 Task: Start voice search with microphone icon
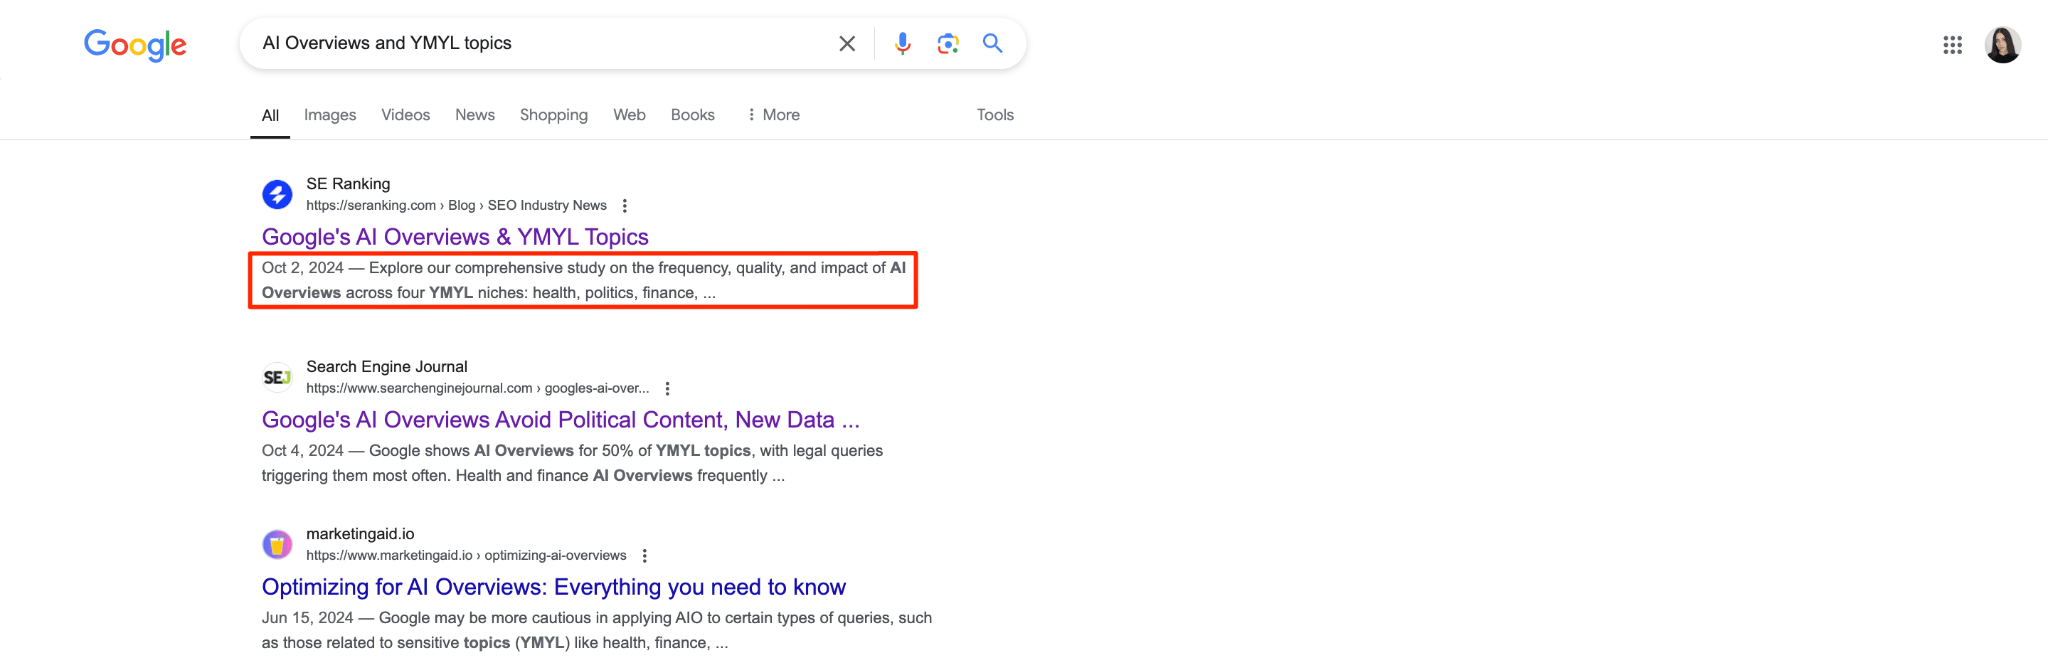tap(903, 43)
